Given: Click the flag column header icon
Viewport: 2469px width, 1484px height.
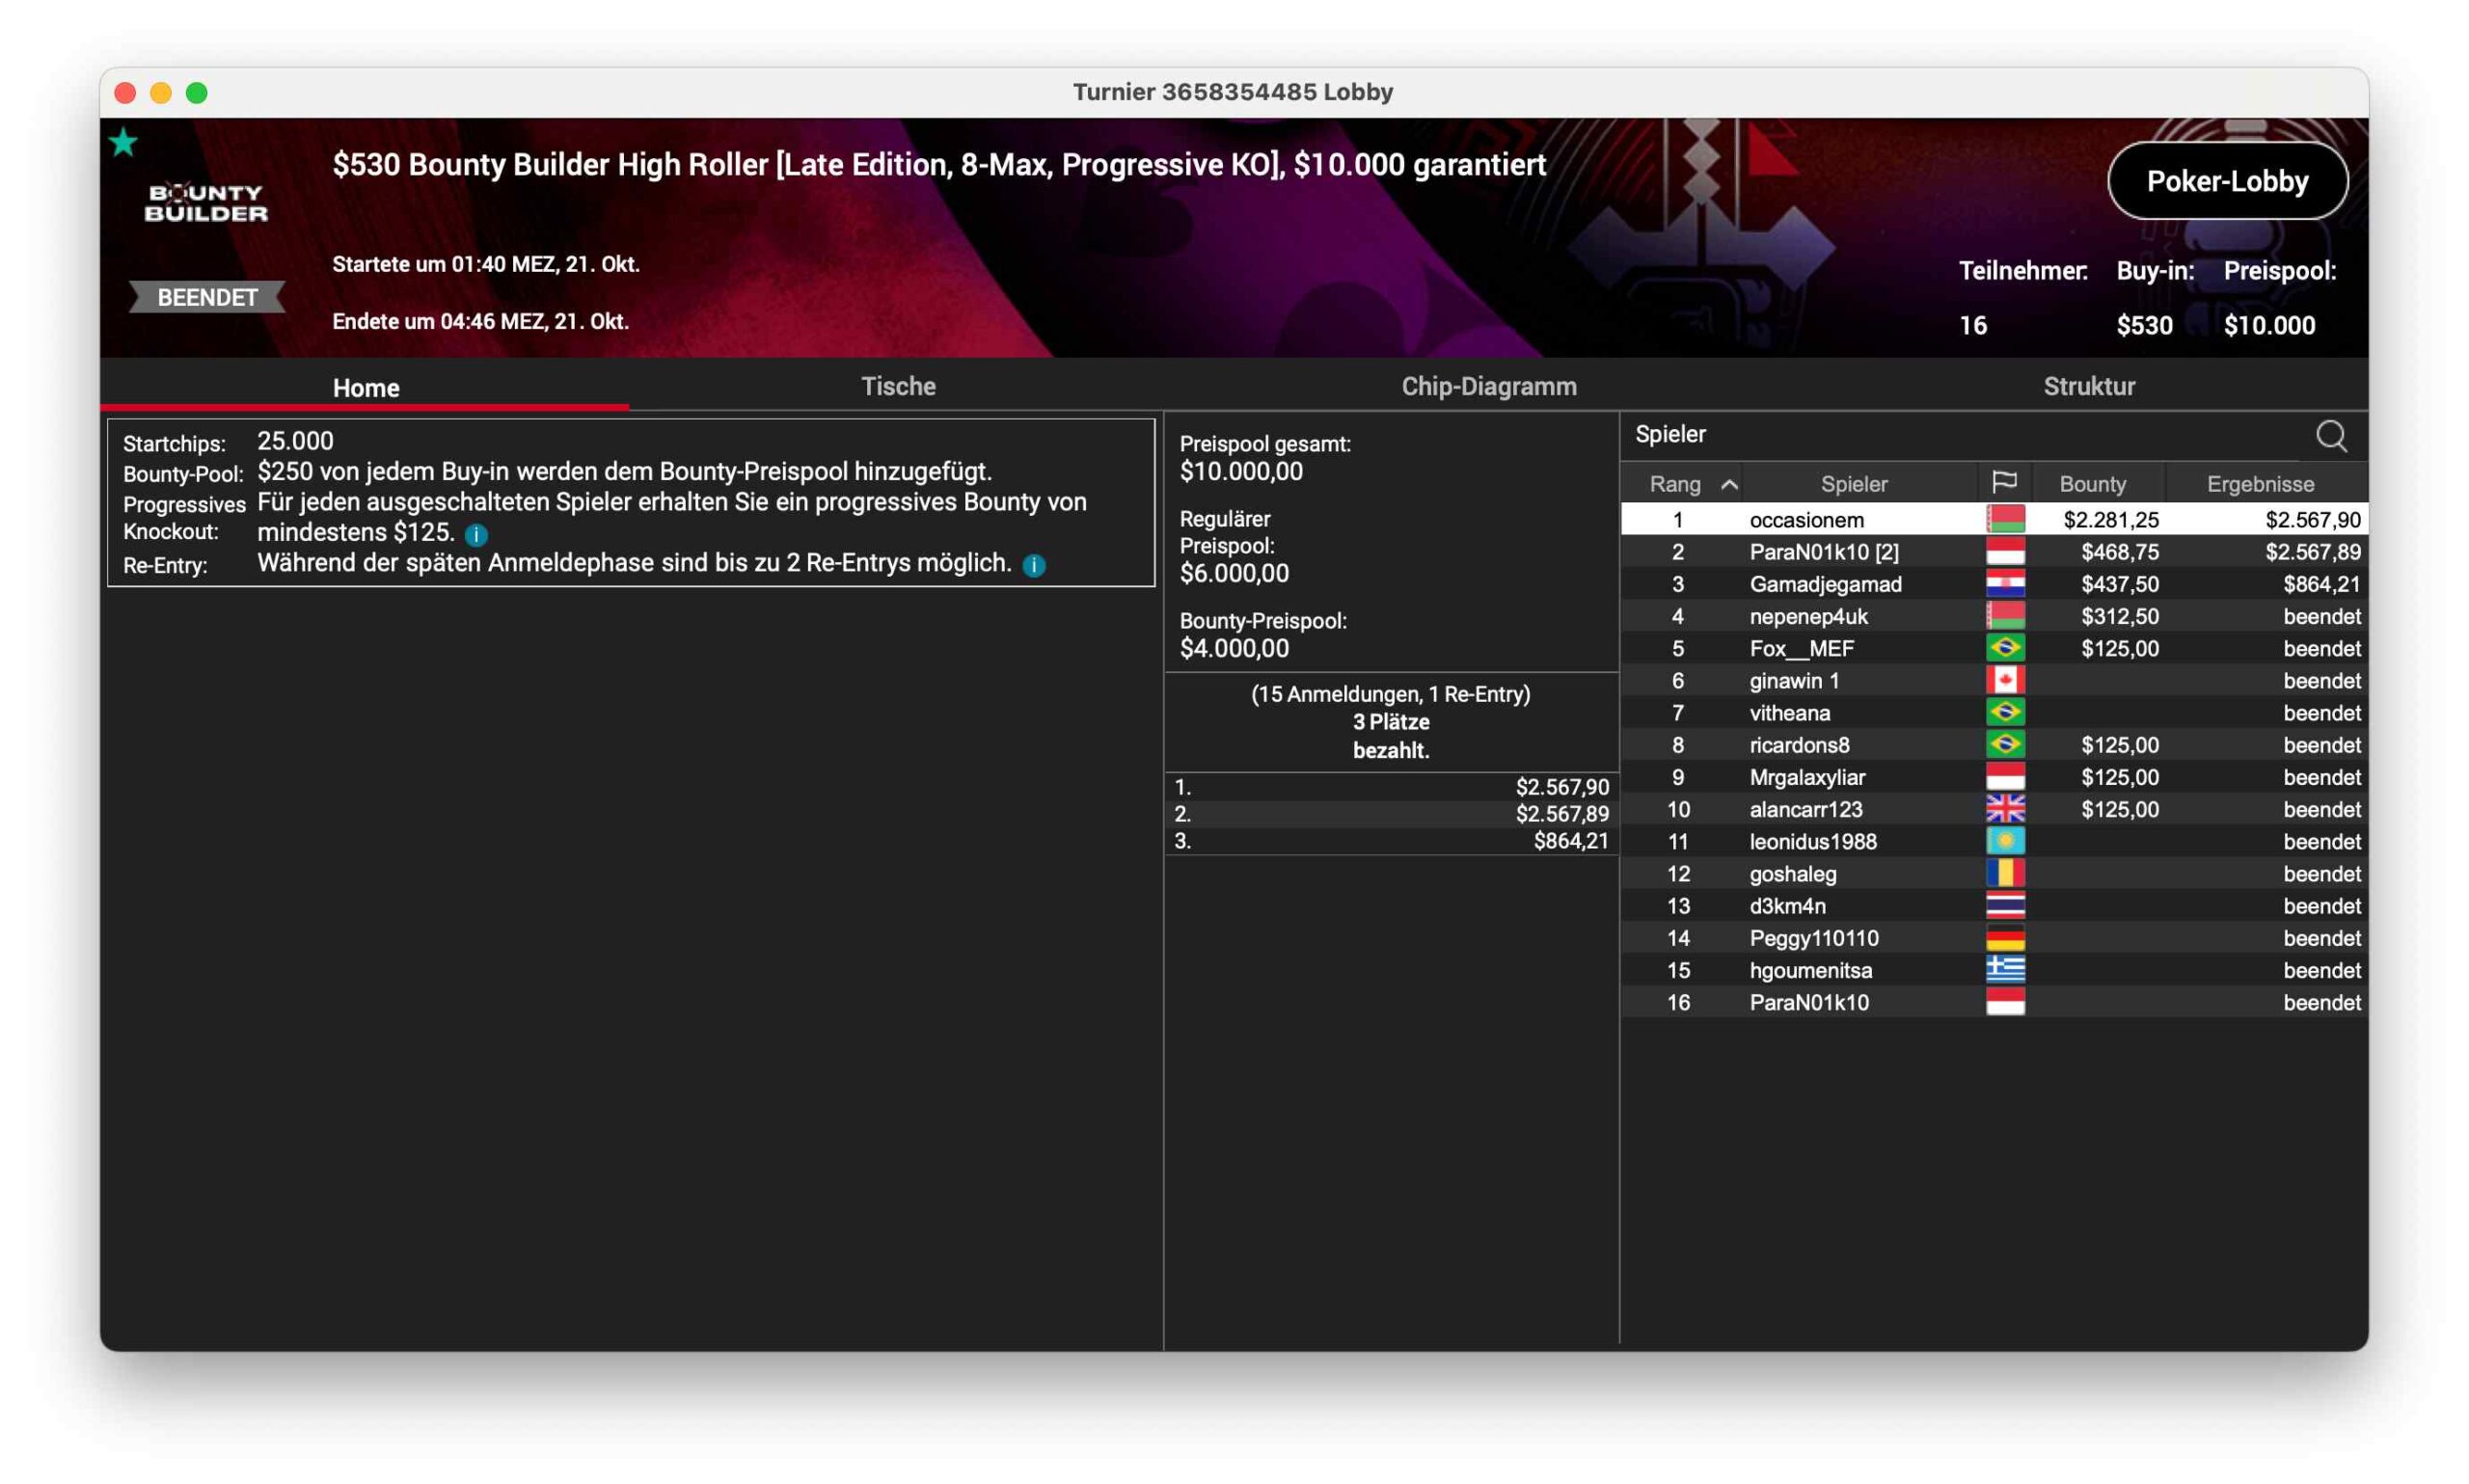Looking at the screenshot, I should pyautogui.click(x=2003, y=483).
